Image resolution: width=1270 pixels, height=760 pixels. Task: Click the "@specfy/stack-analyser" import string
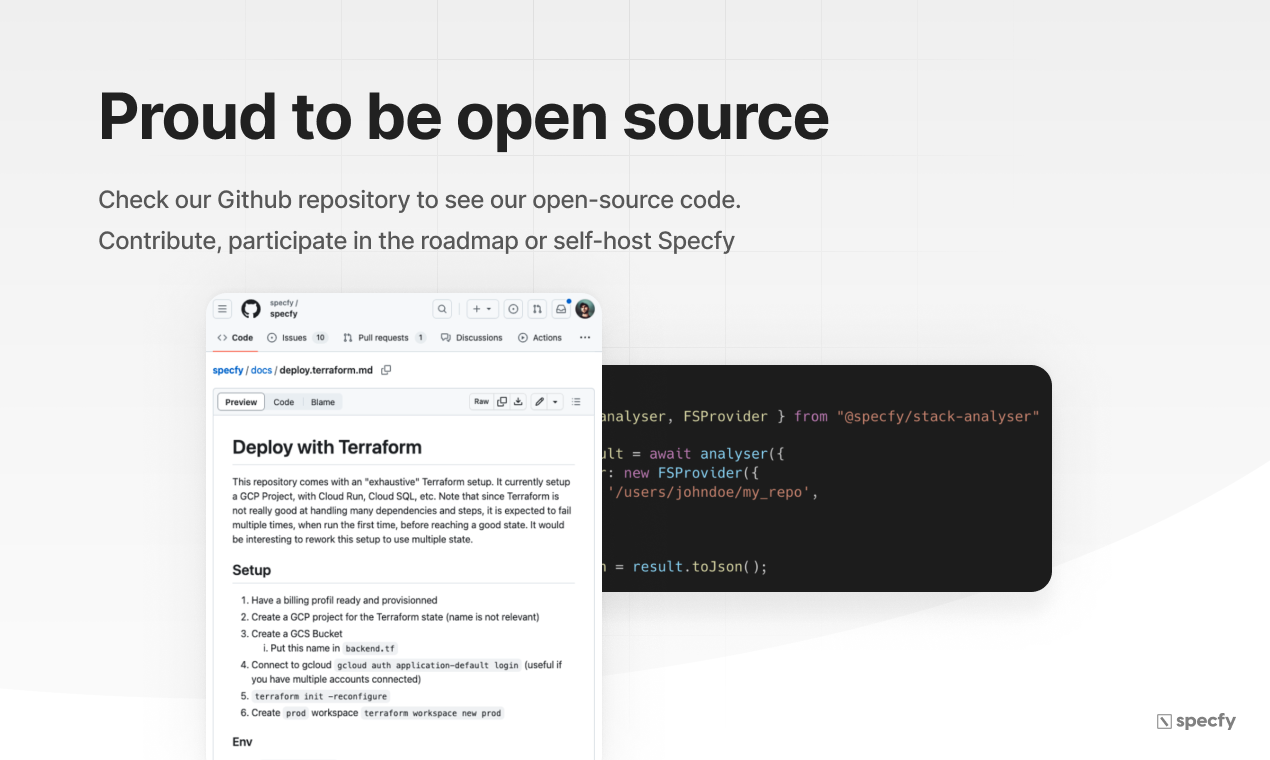(x=938, y=416)
